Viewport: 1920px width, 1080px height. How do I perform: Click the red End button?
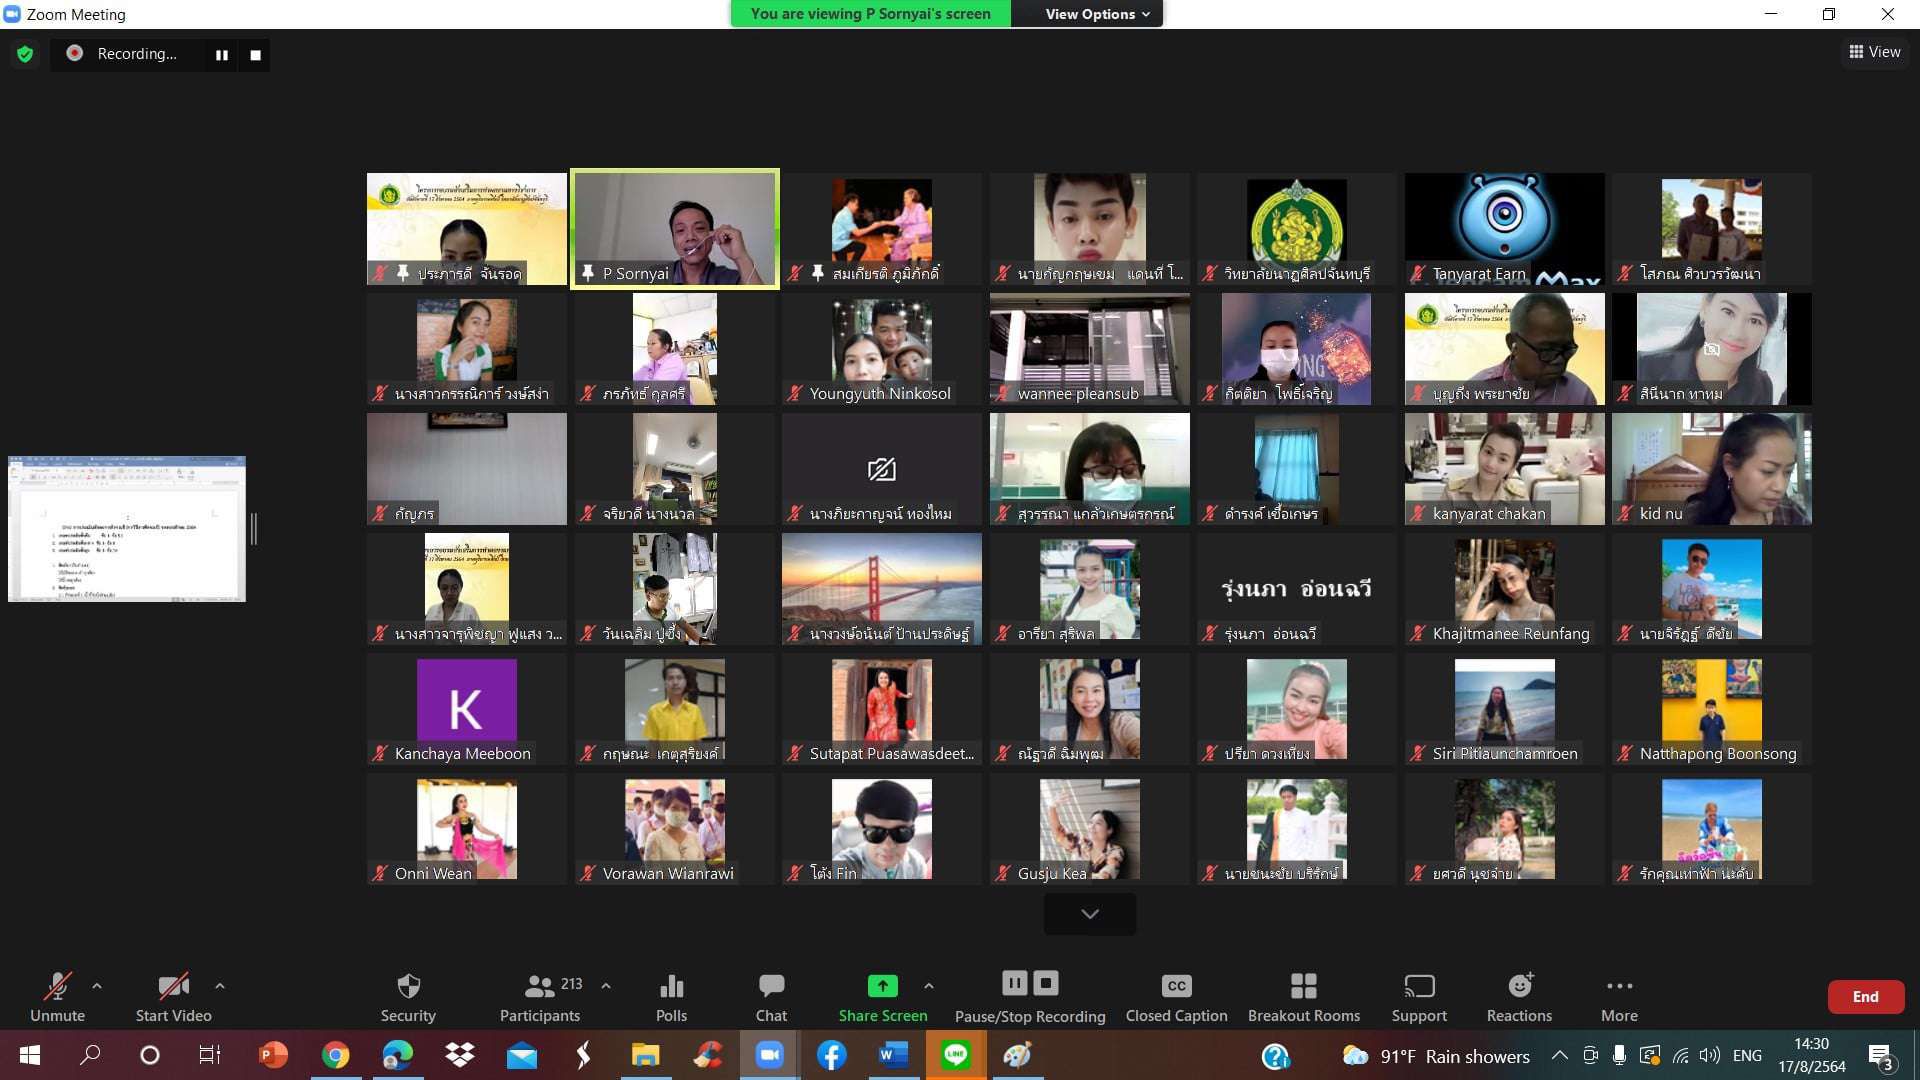[1865, 996]
